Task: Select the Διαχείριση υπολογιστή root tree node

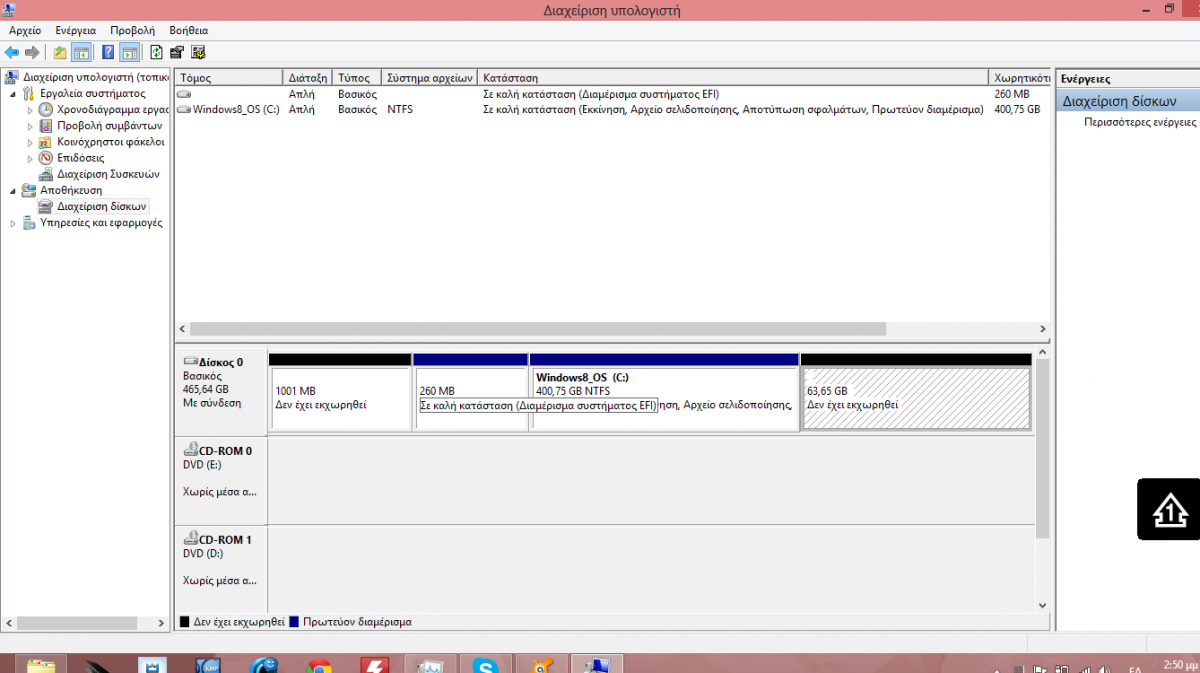Action: tap(95, 77)
